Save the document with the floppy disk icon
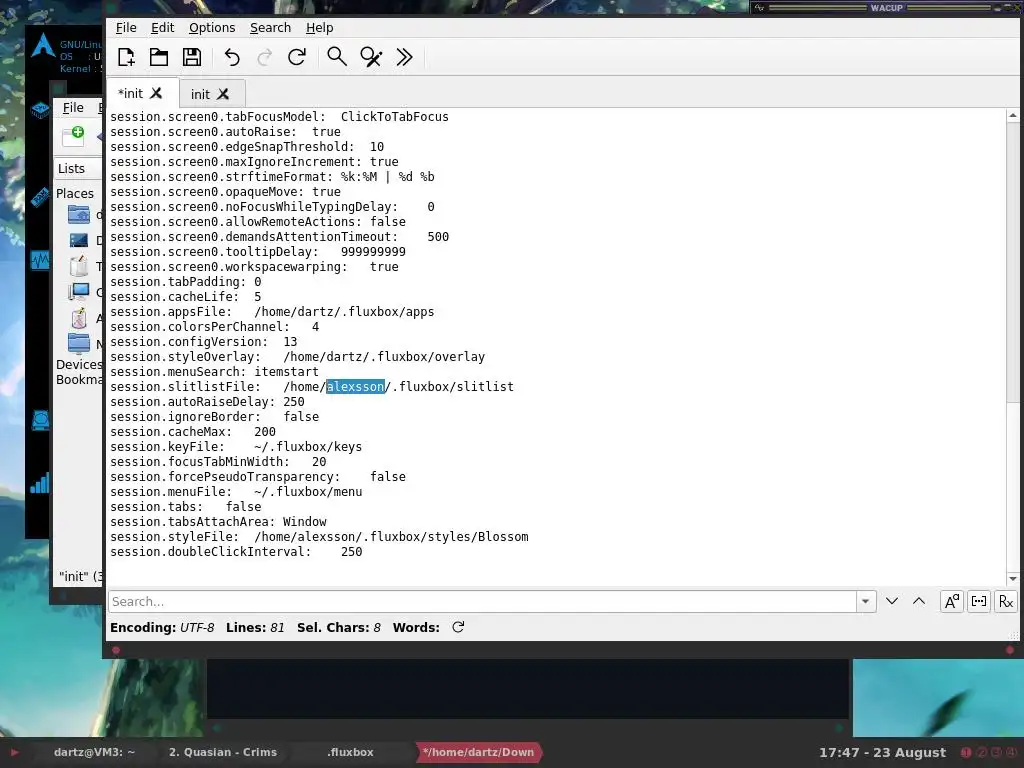The height and width of the screenshot is (768, 1024). [x=192, y=57]
